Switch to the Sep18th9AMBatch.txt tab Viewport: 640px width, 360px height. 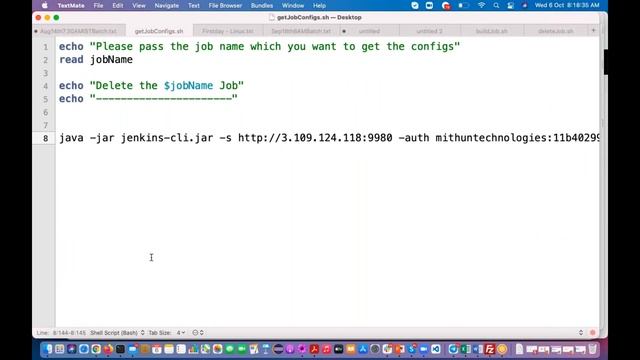click(x=301, y=31)
